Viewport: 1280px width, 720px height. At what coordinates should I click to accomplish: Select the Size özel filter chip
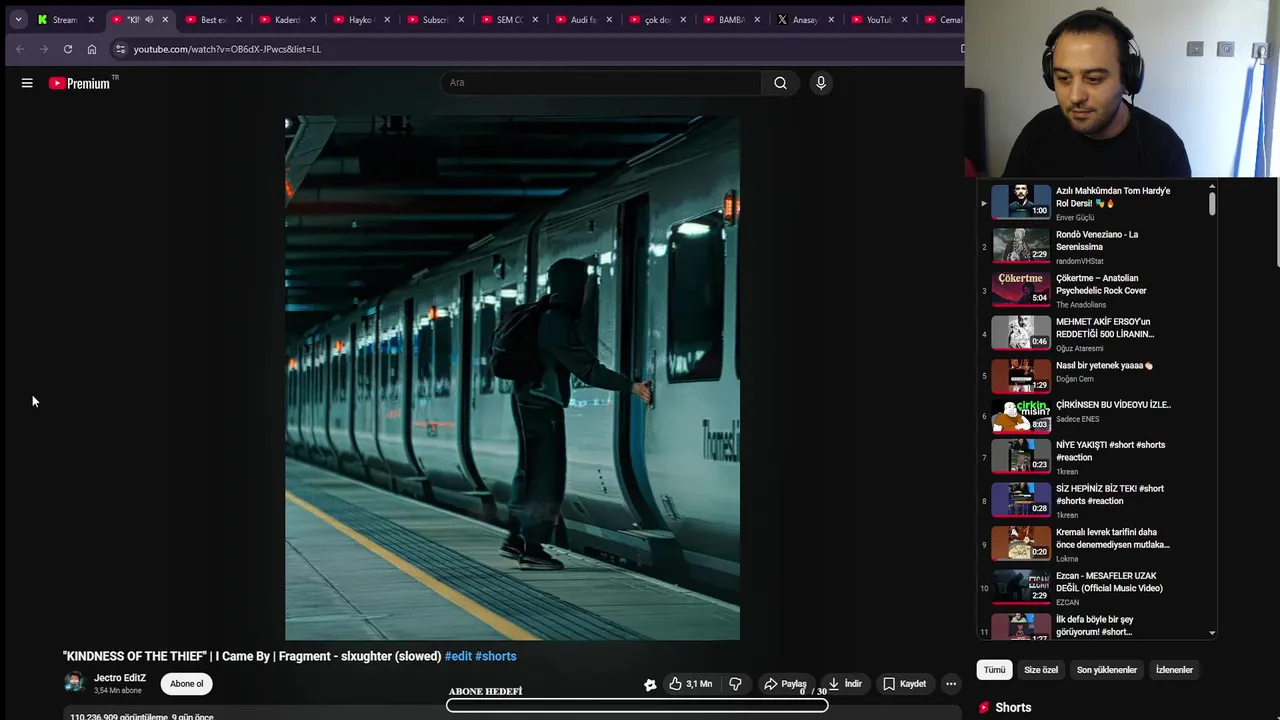click(1041, 670)
